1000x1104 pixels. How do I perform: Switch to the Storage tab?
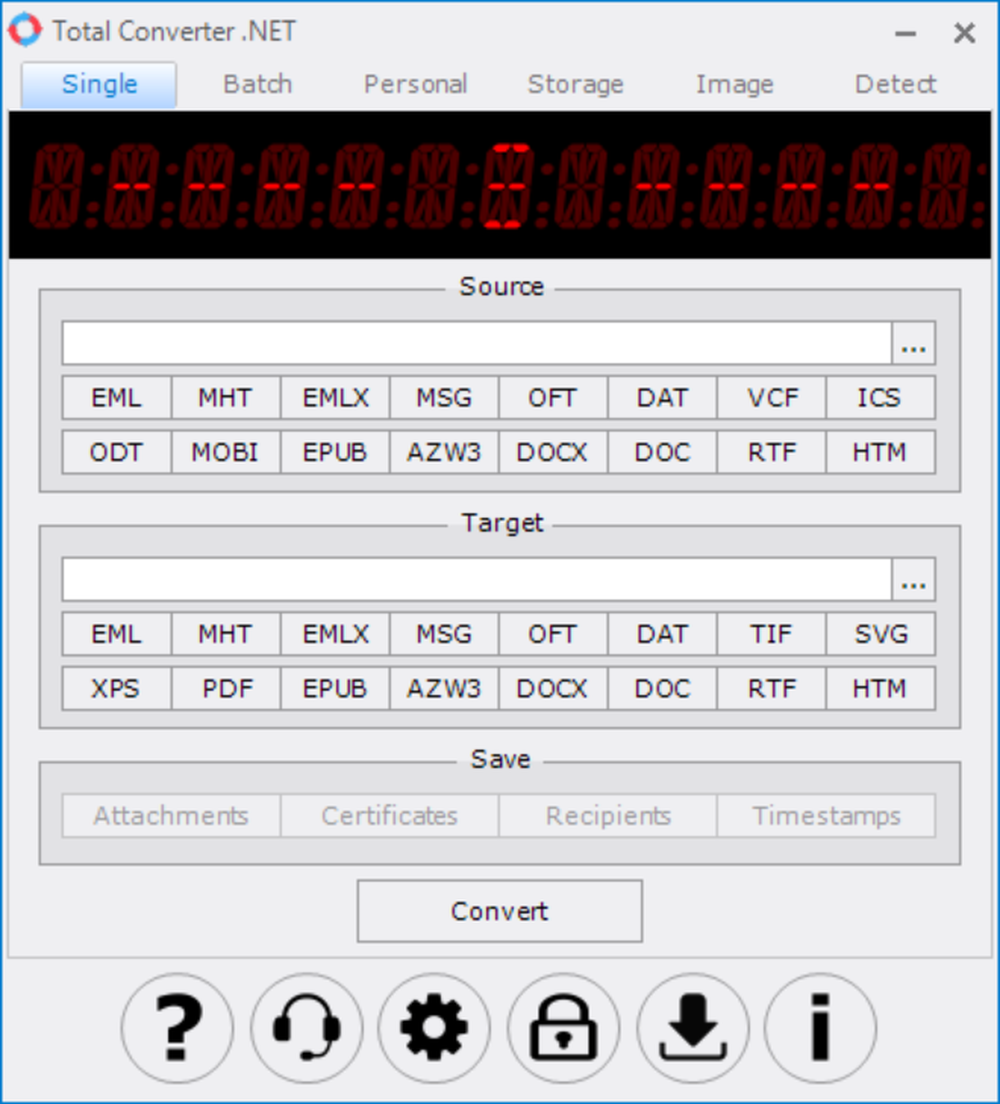(x=575, y=84)
